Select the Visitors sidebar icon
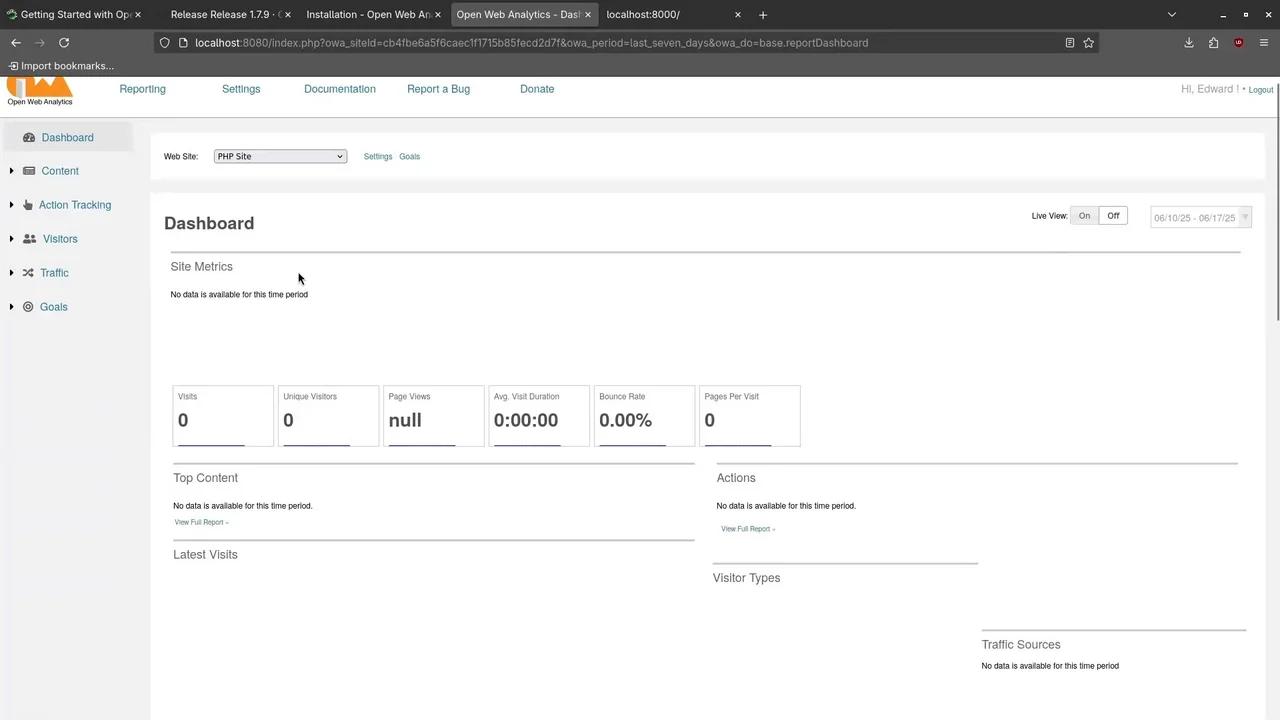Image resolution: width=1280 pixels, height=720 pixels. (x=28, y=238)
